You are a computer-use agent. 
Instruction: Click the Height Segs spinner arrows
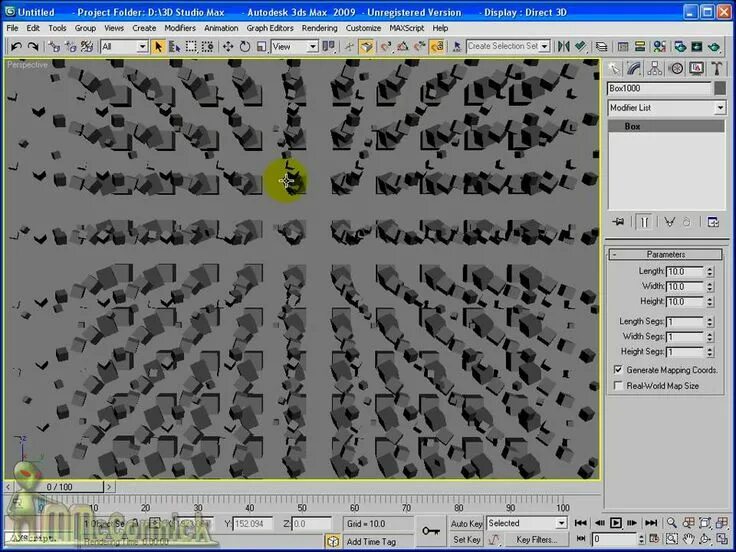coord(710,352)
